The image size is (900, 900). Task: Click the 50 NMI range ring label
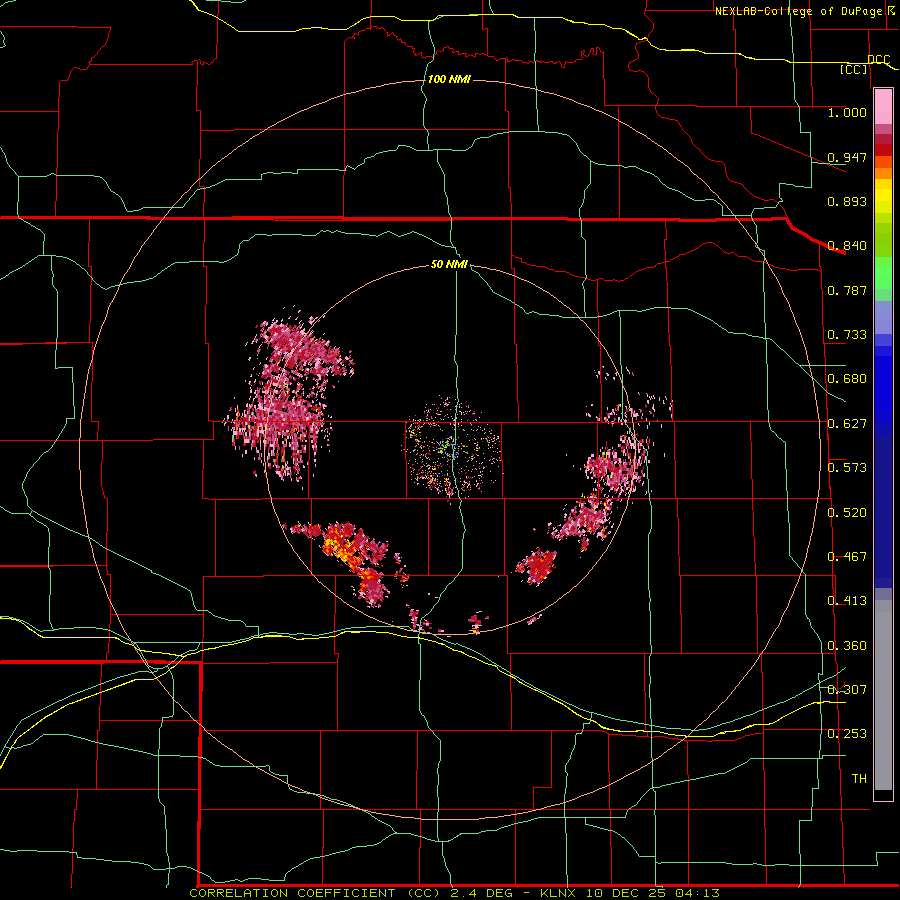tap(449, 264)
